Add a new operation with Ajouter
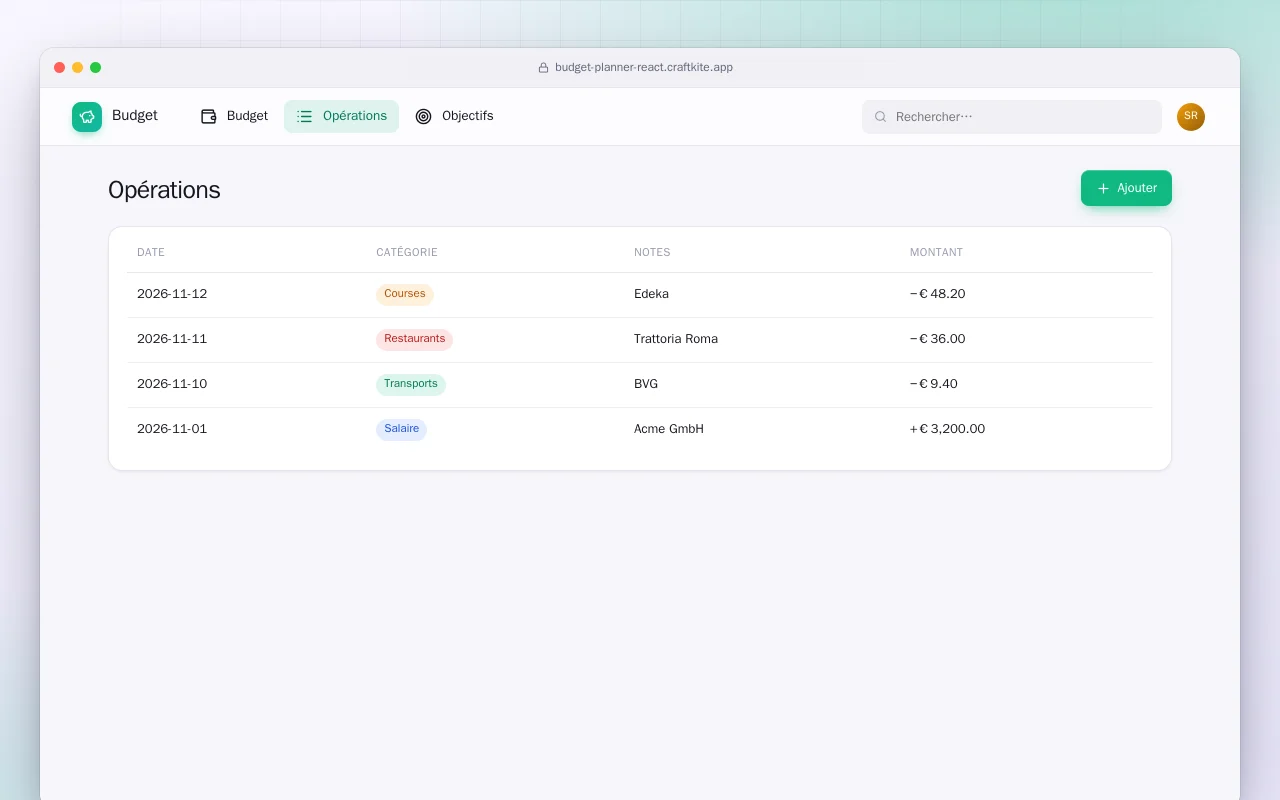Image resolution: width=1280 pixels, height=800 pixels. 1126,188
